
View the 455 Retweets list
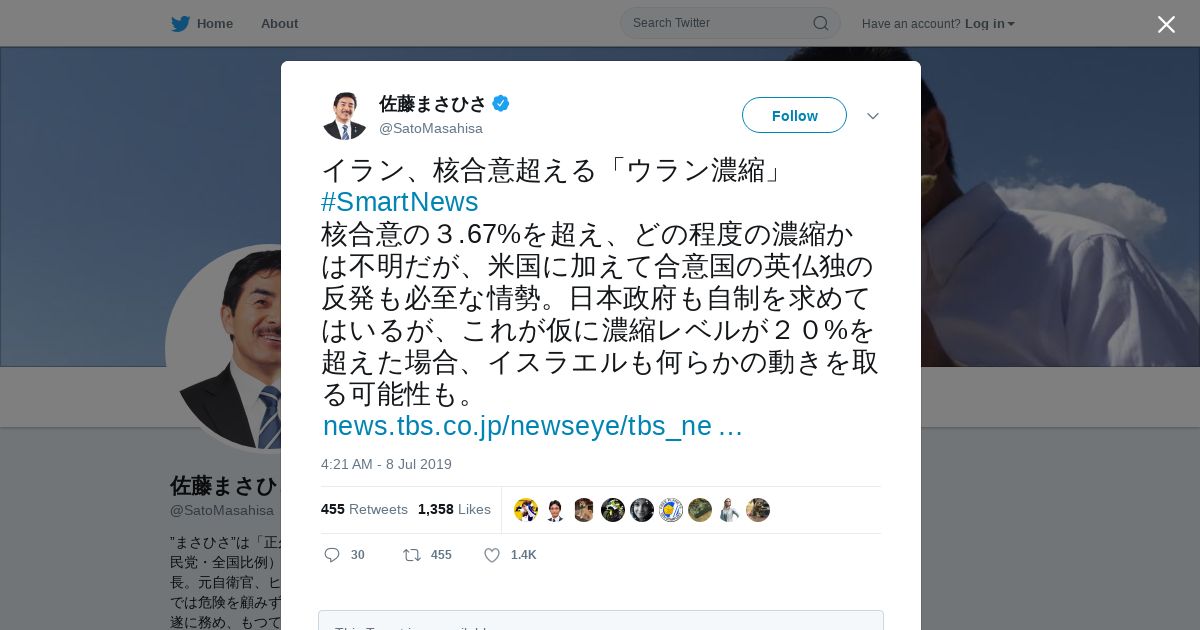coord(364,509)
